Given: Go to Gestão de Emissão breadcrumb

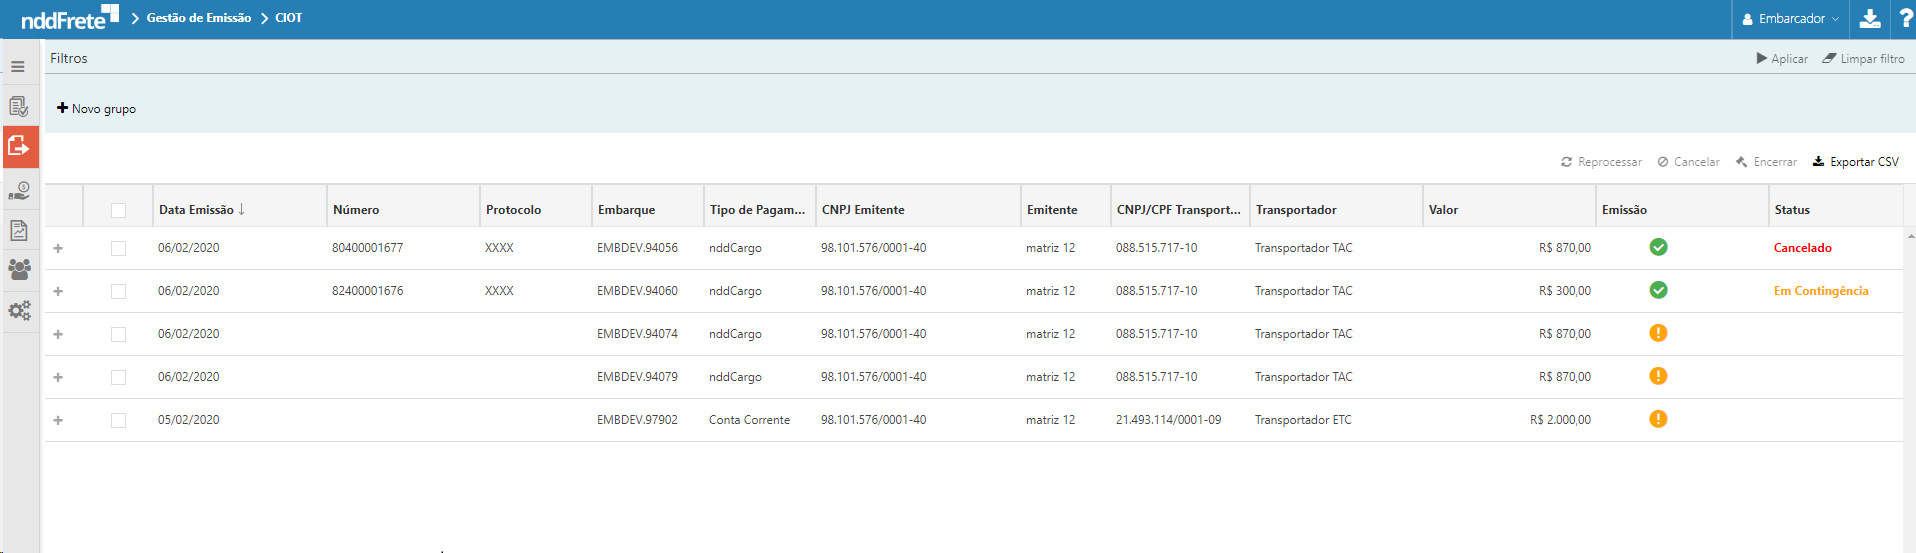Looking at the screenshot, I should pos(198,18).
